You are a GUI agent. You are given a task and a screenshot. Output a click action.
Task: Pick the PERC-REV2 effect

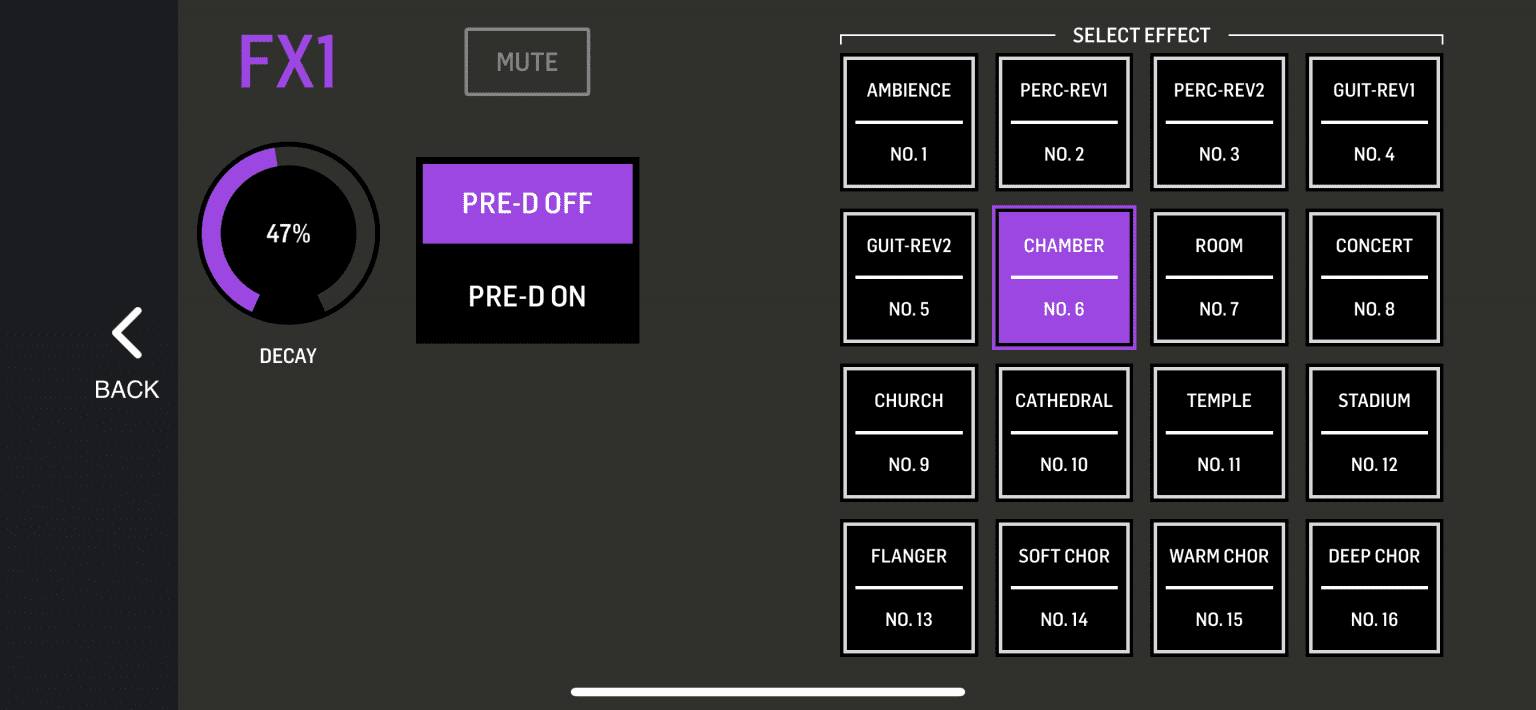point(1219,122)
